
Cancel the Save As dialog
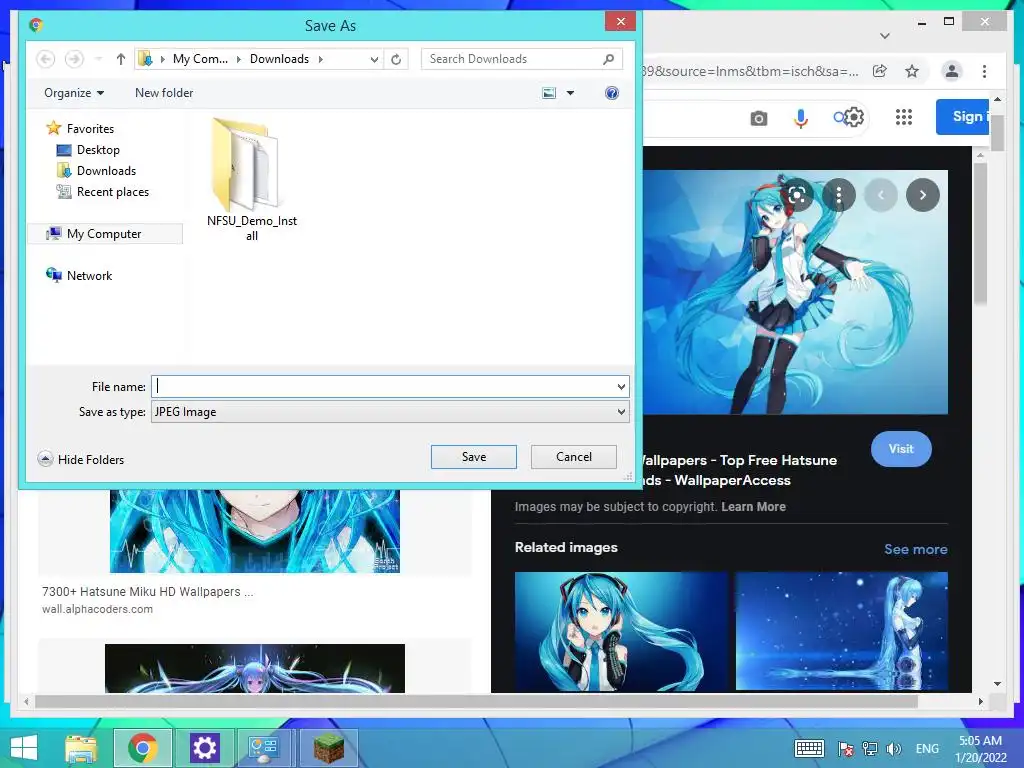coord(573,457)
